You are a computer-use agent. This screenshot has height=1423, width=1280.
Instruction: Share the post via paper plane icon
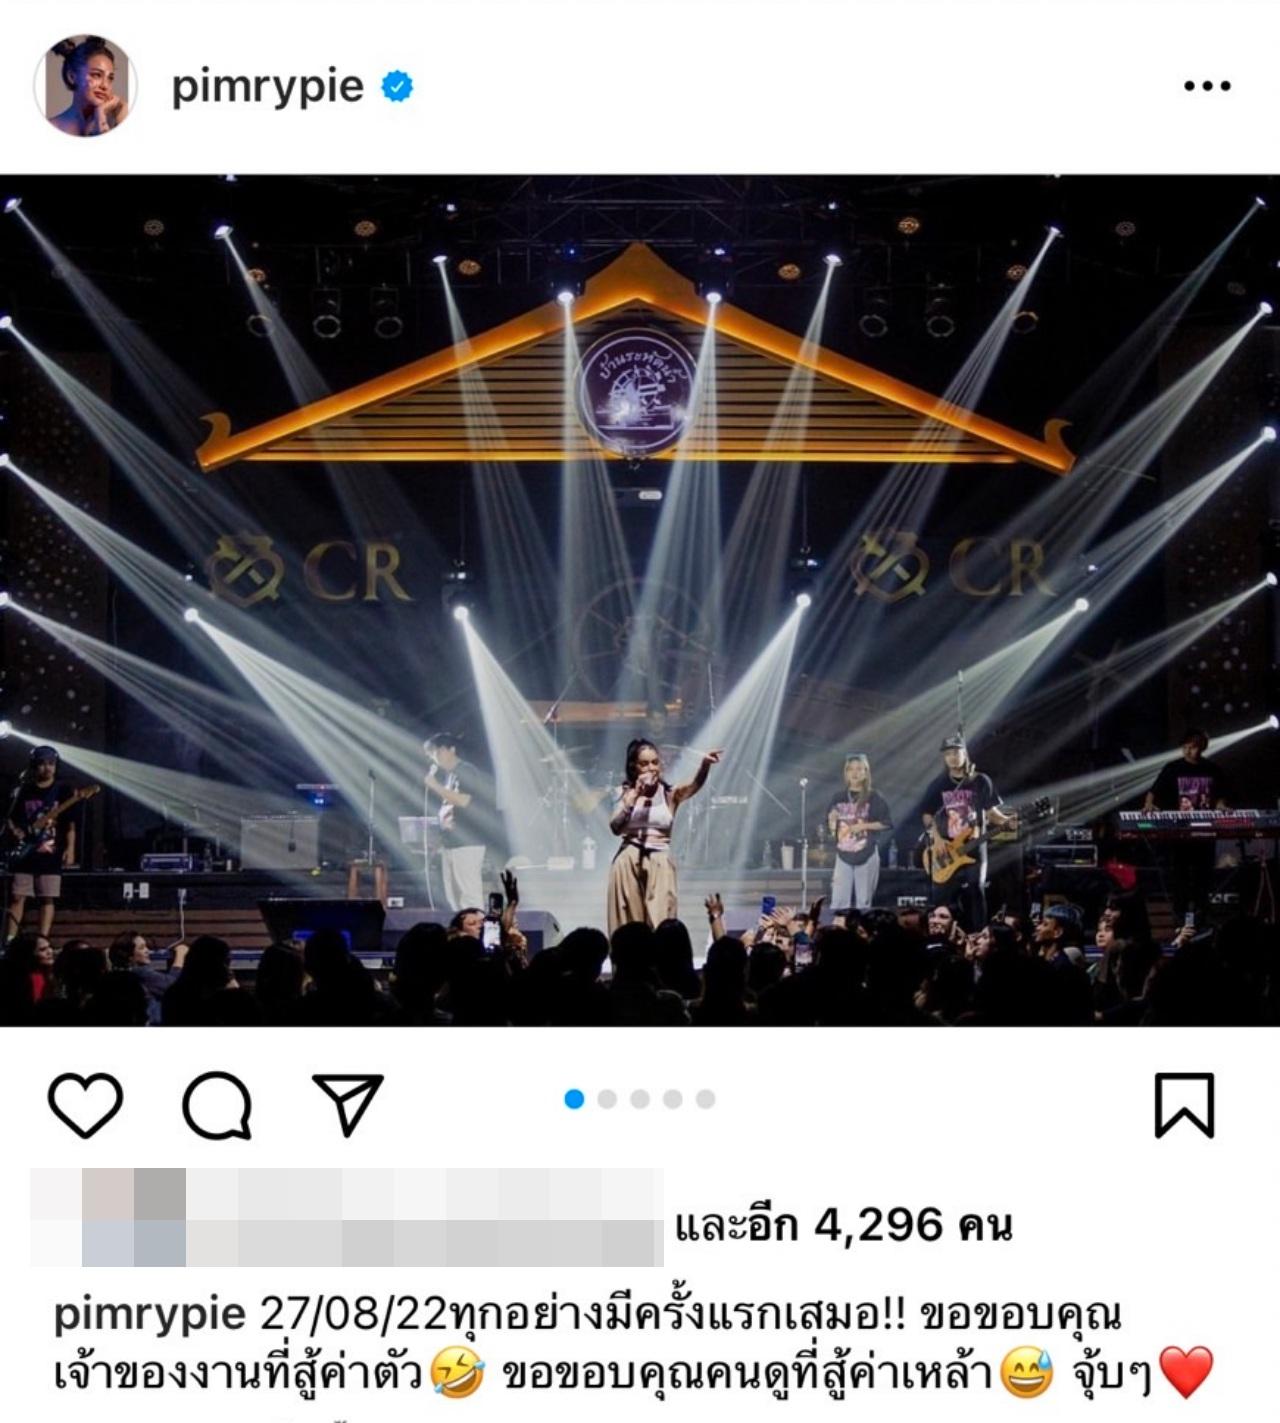pos(348,1104)
